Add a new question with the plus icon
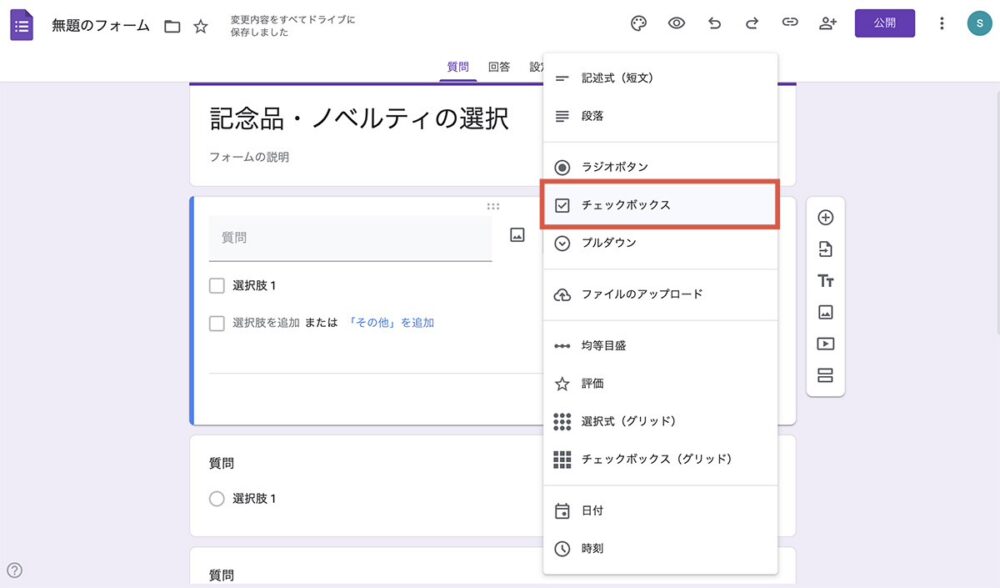The image size is (1000, 588). click(825, 217)
